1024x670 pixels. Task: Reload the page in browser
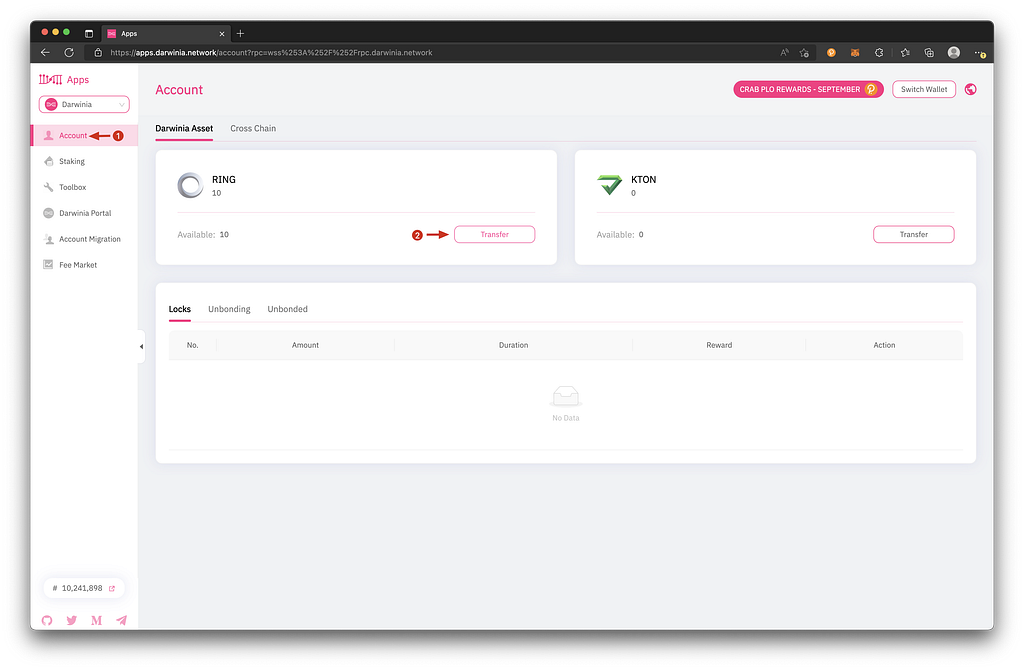tap(69, 52)
